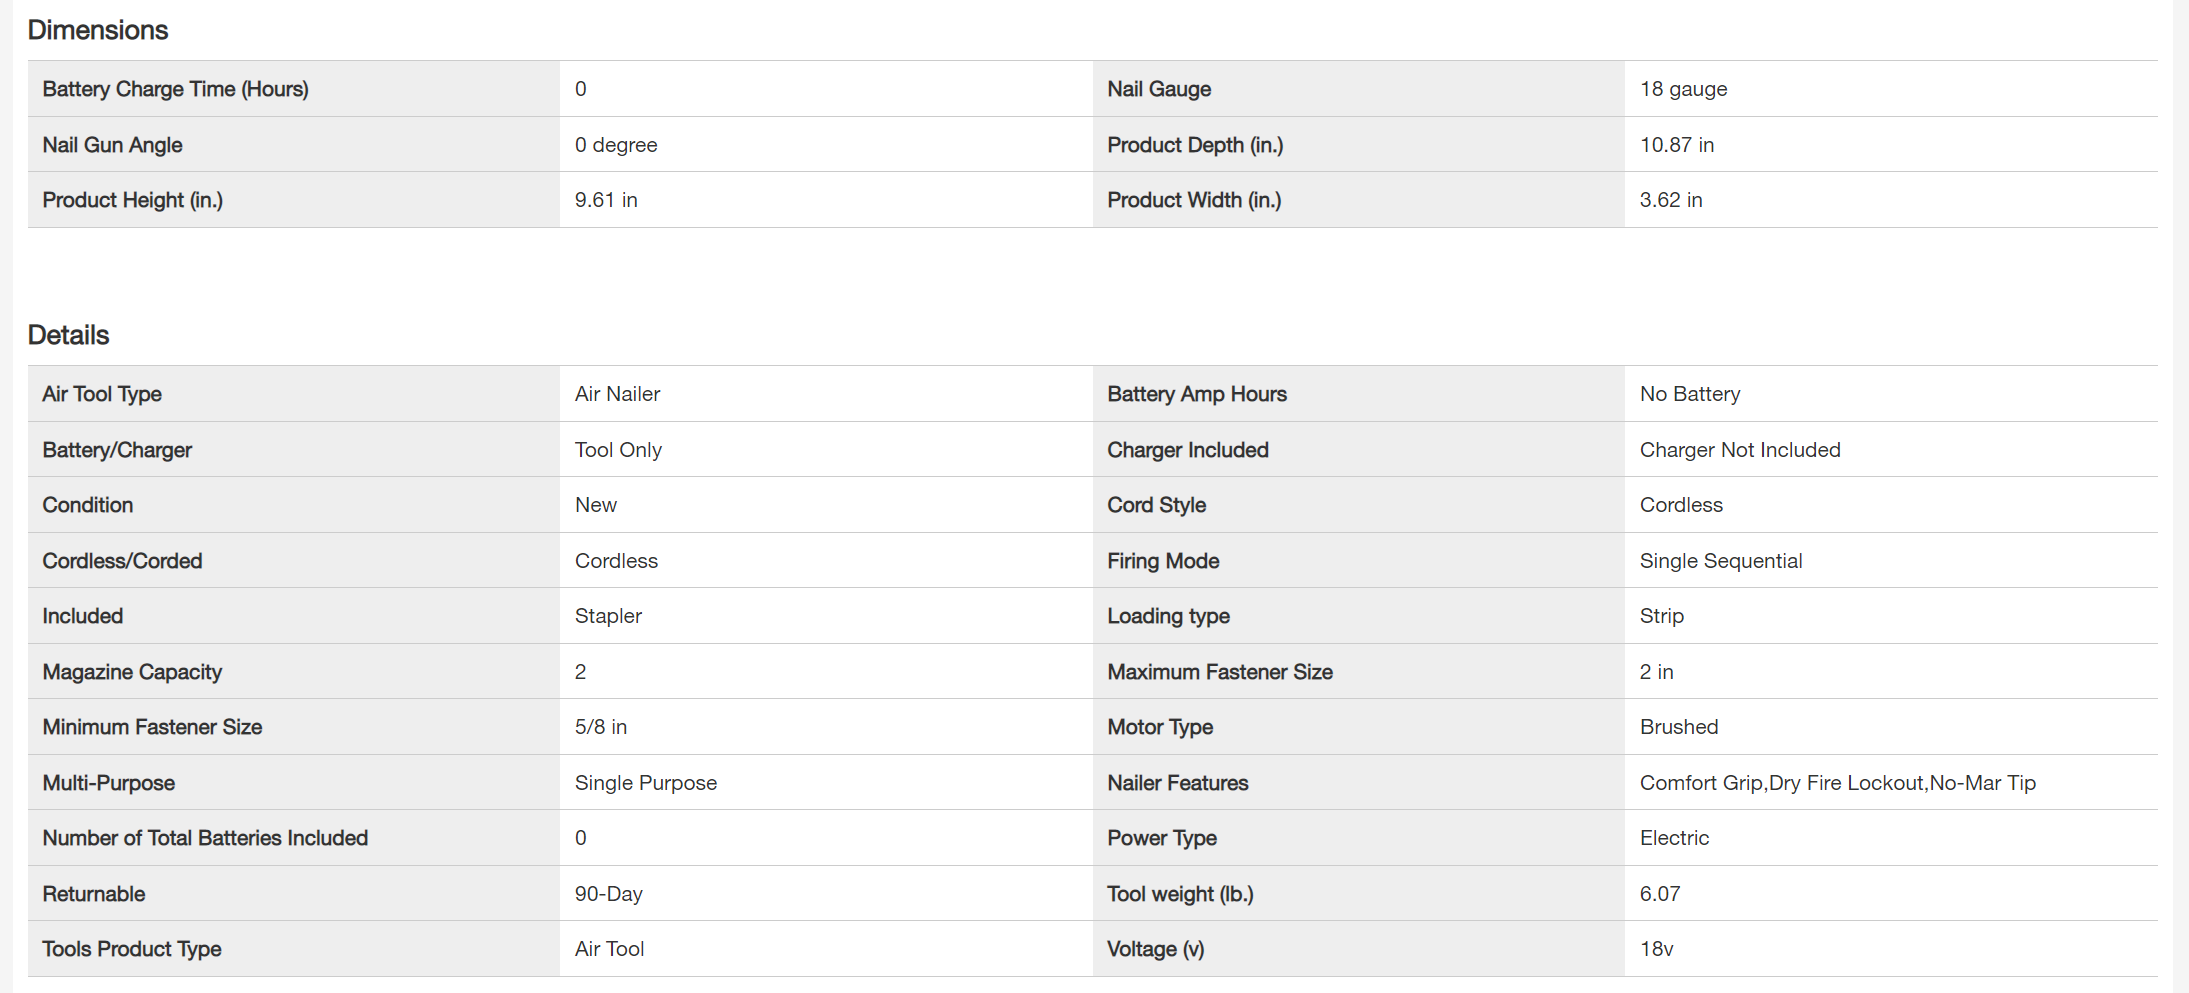Click the Product Depth value 10.87 in
Viewport: 2189px width, 993px height.
[x=1676, y=145]
